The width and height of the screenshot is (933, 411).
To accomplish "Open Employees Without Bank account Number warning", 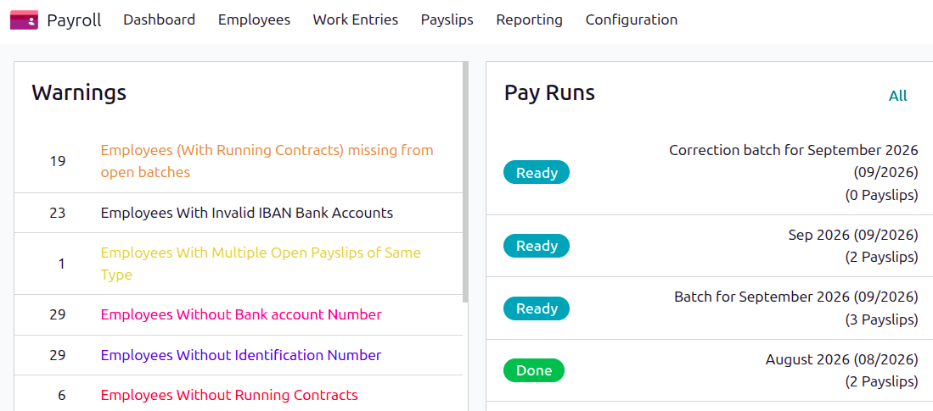I will pos(241,315).
